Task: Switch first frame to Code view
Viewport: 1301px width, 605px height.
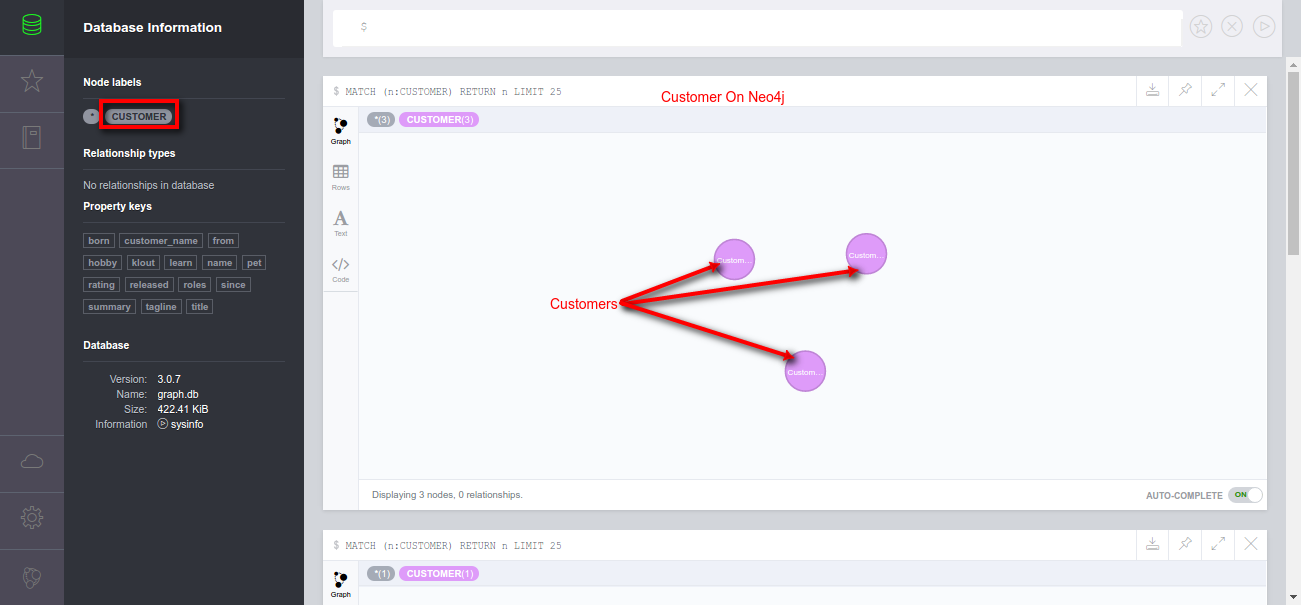Action: pos(341,269)
